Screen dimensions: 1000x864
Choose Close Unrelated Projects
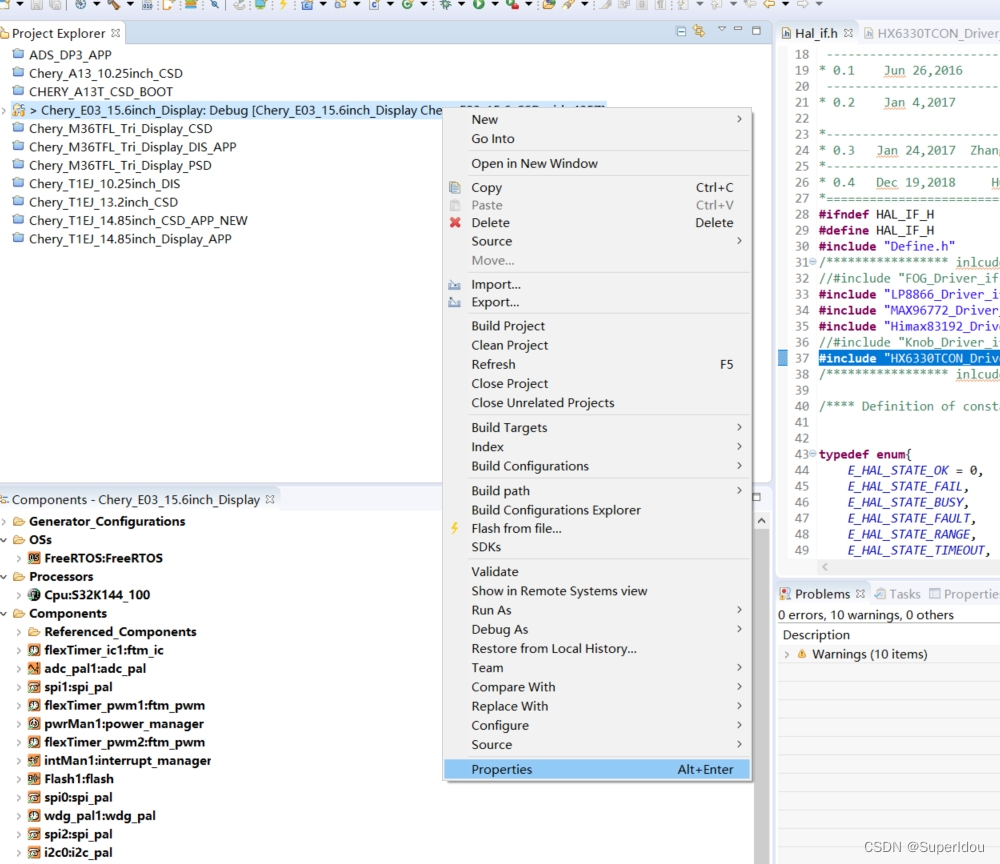point(597,403)
